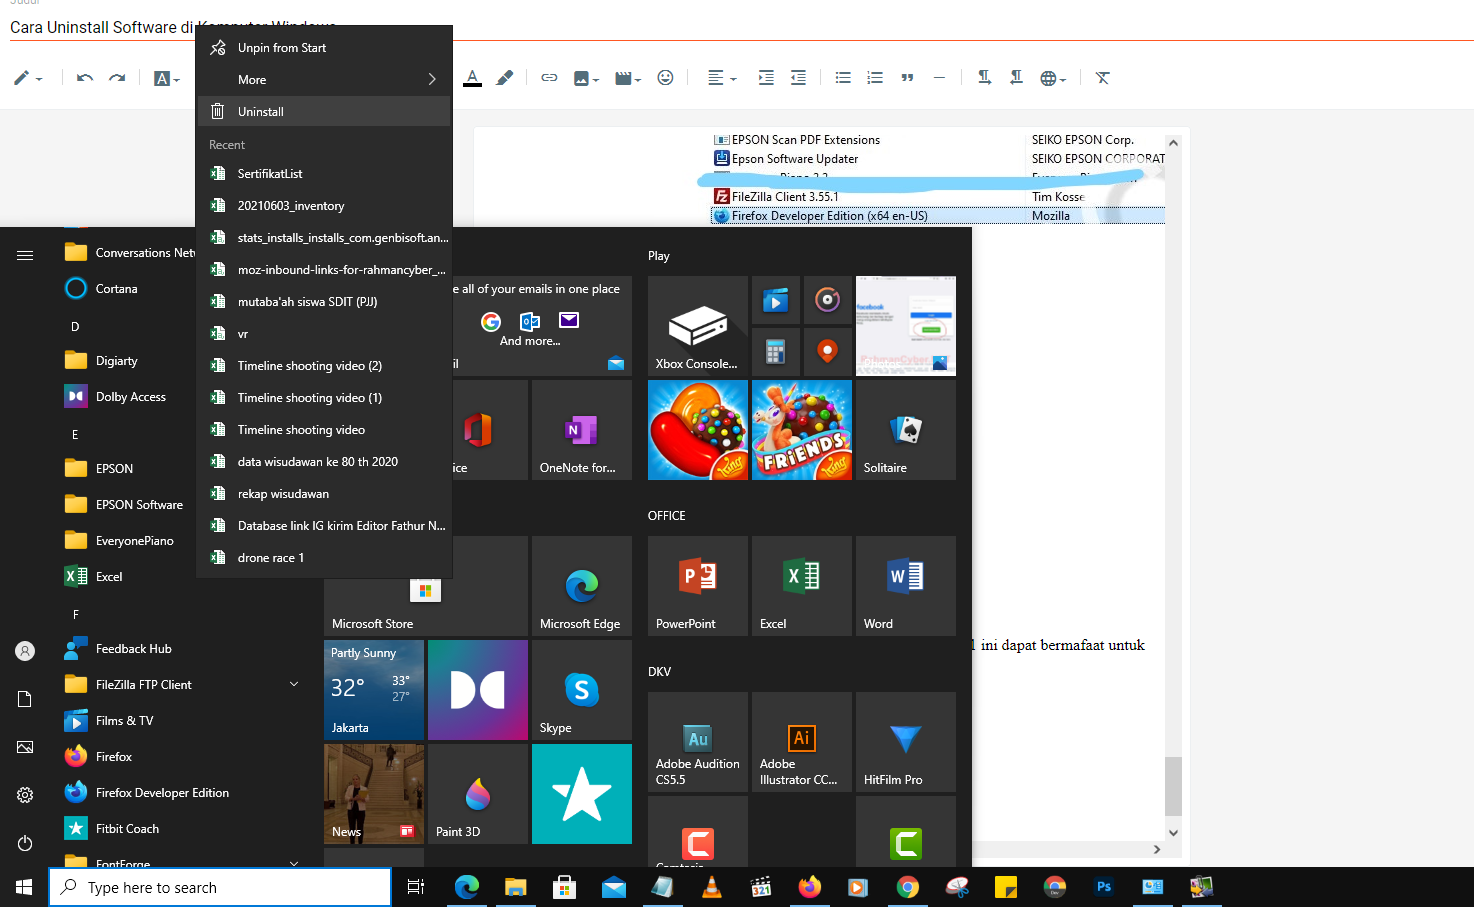
Task: Open the Word tile
Action: (906, 586)
